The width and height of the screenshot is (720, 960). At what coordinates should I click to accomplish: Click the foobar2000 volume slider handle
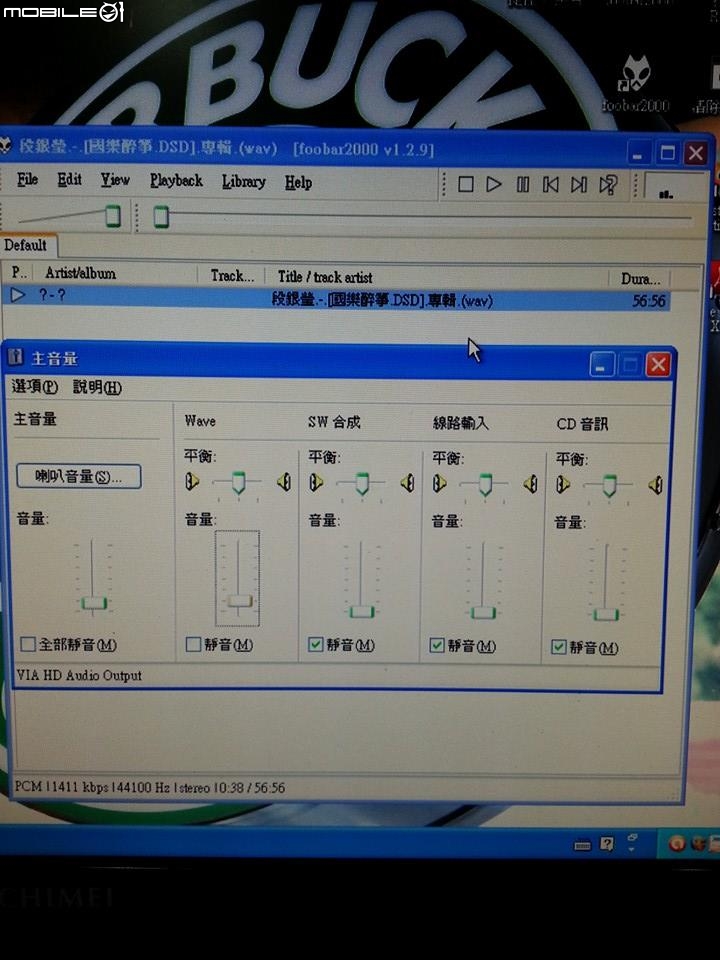tap(113, 216)
